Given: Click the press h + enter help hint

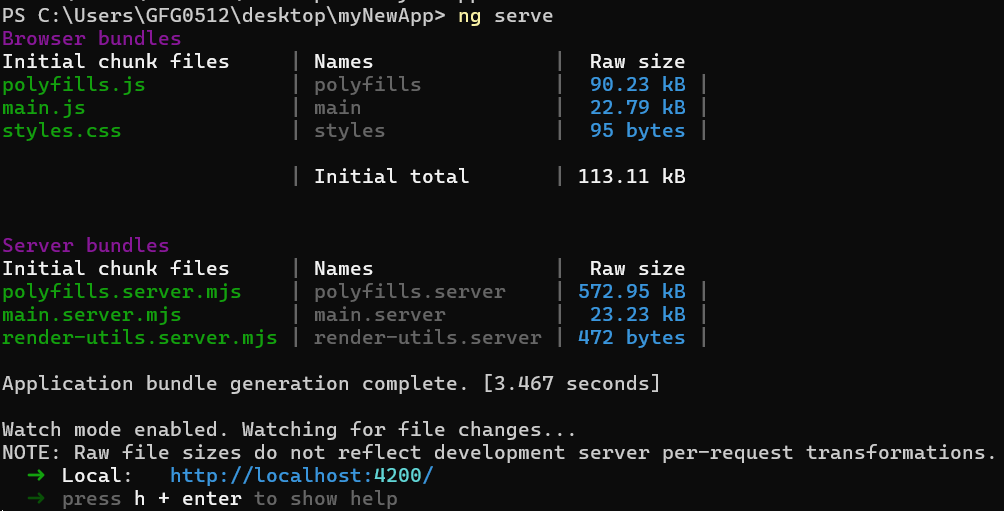Looking at the screenshot, I should click(x=230, y=498).
